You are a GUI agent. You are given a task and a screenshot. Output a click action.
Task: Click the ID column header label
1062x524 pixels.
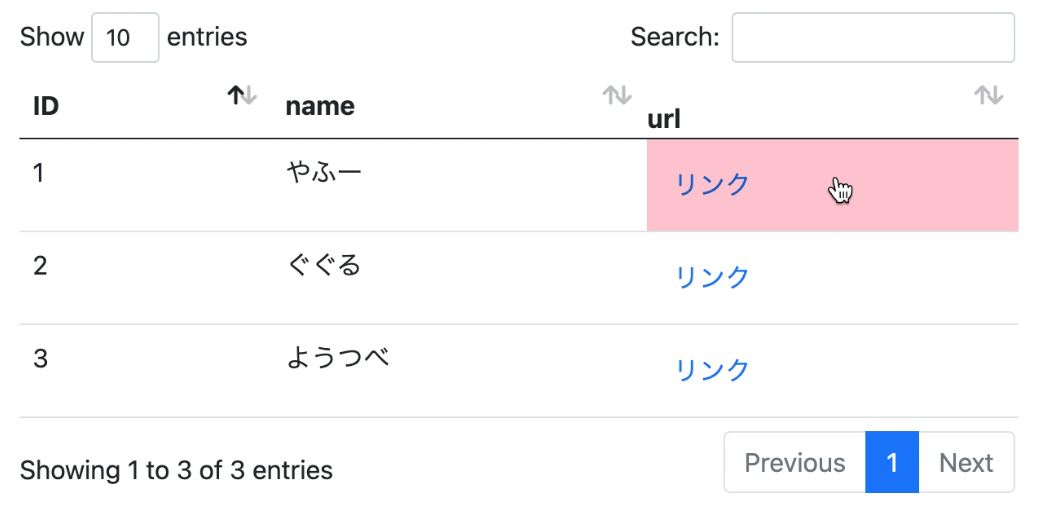tap(46, 106)
